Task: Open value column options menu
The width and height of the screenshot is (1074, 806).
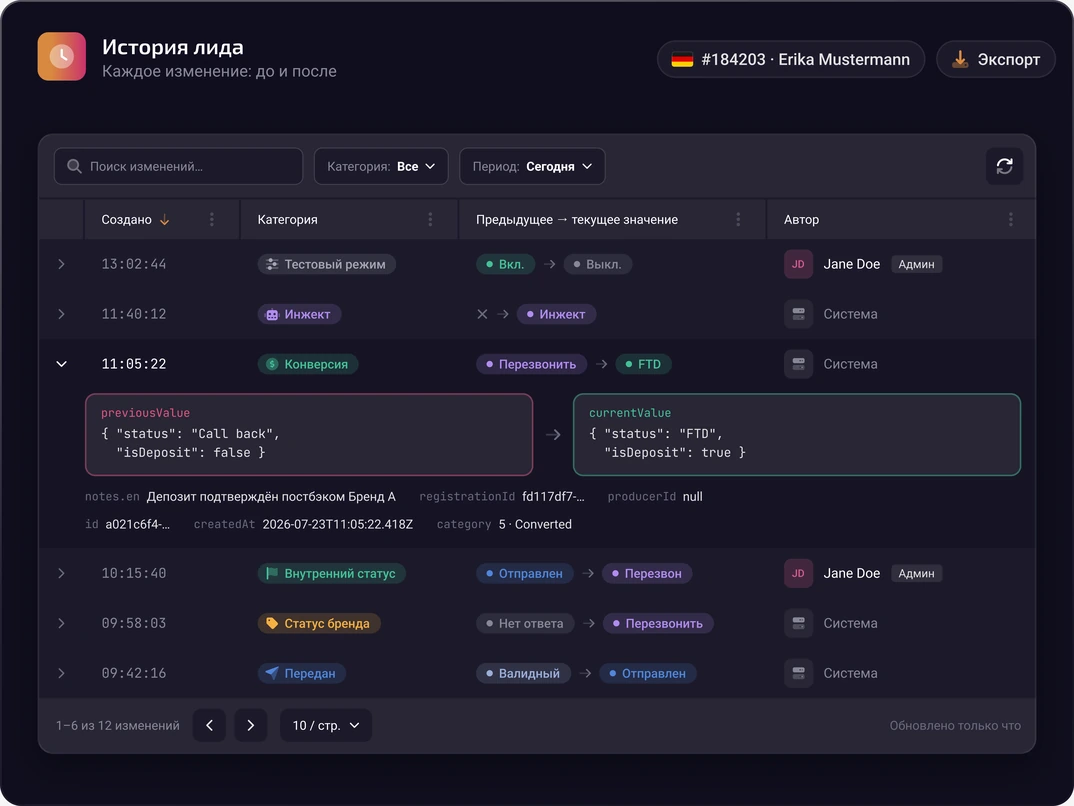Action: click(x=738, y=220)
